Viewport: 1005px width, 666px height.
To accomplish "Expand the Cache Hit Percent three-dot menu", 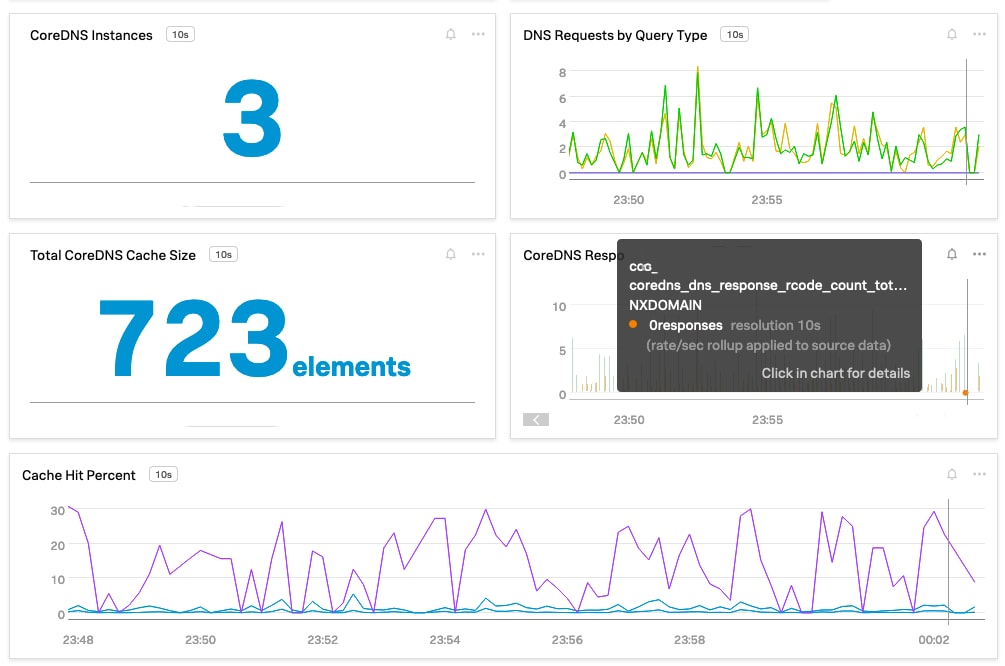I will [x=979, y=475].
